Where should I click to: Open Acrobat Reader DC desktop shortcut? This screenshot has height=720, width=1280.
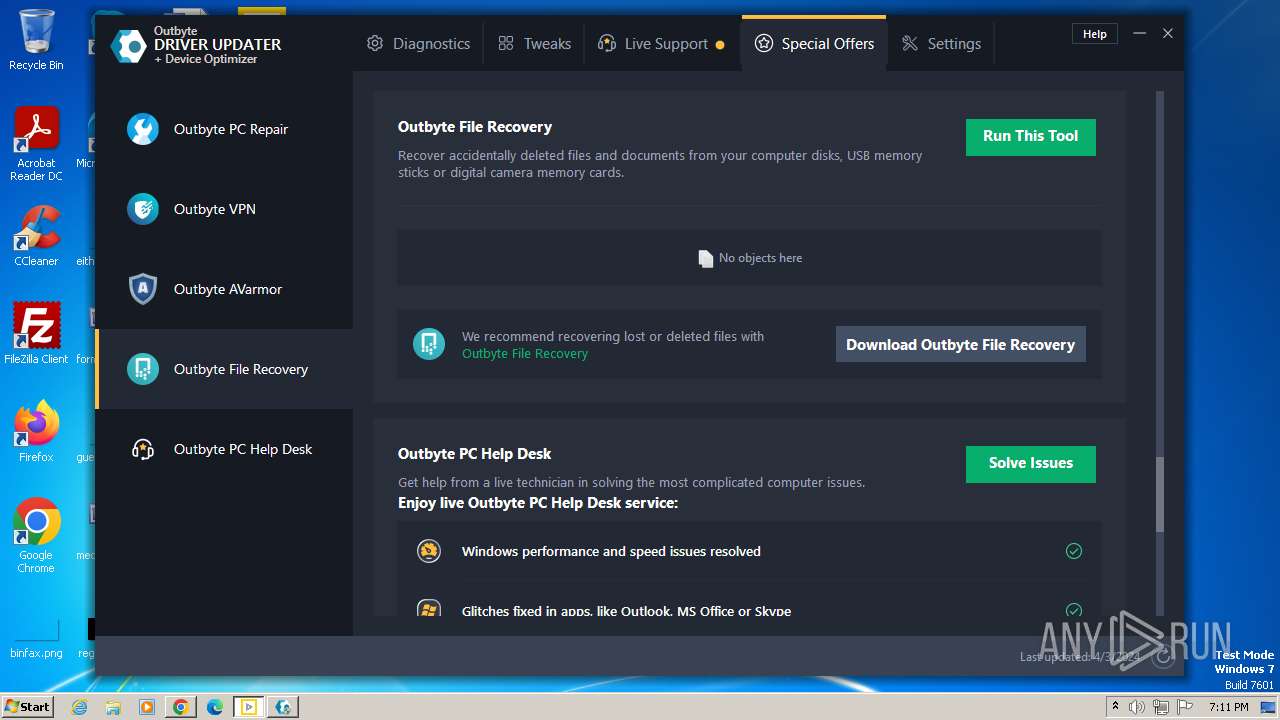coord(36,144)
